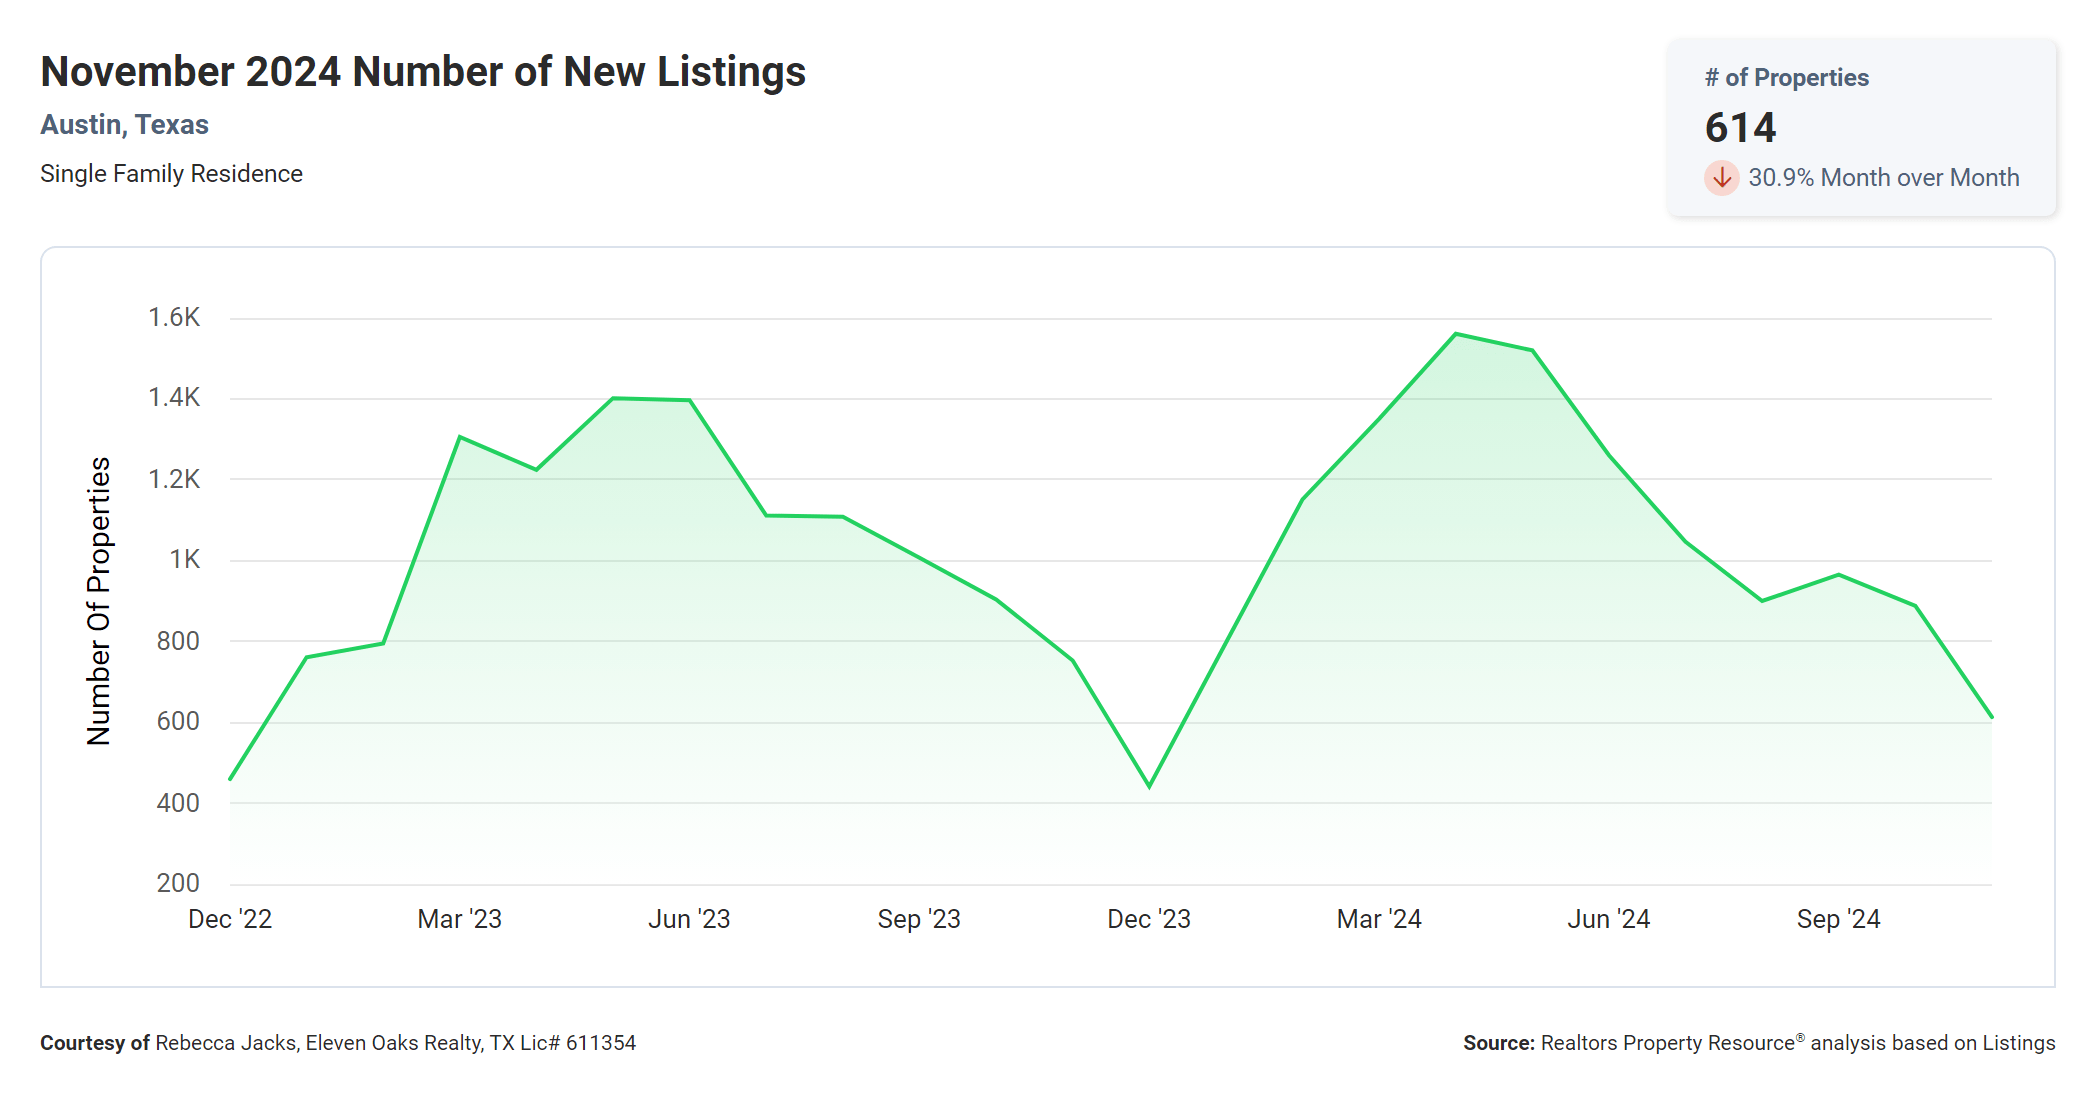Click the line's lowest dip at Dec '23
This screenshot has height=1100, width=2096.
pyautogui.click(x=1149, y=786)
